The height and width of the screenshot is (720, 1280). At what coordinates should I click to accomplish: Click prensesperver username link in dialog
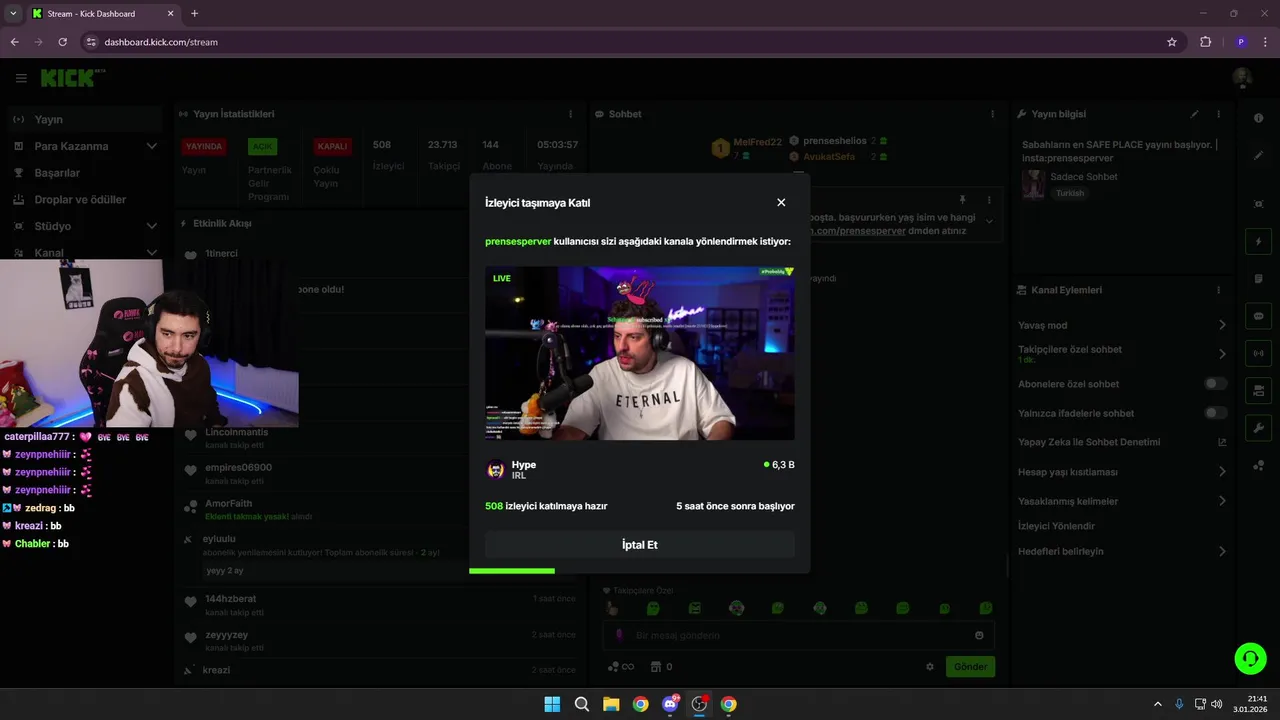pos(518,242)
